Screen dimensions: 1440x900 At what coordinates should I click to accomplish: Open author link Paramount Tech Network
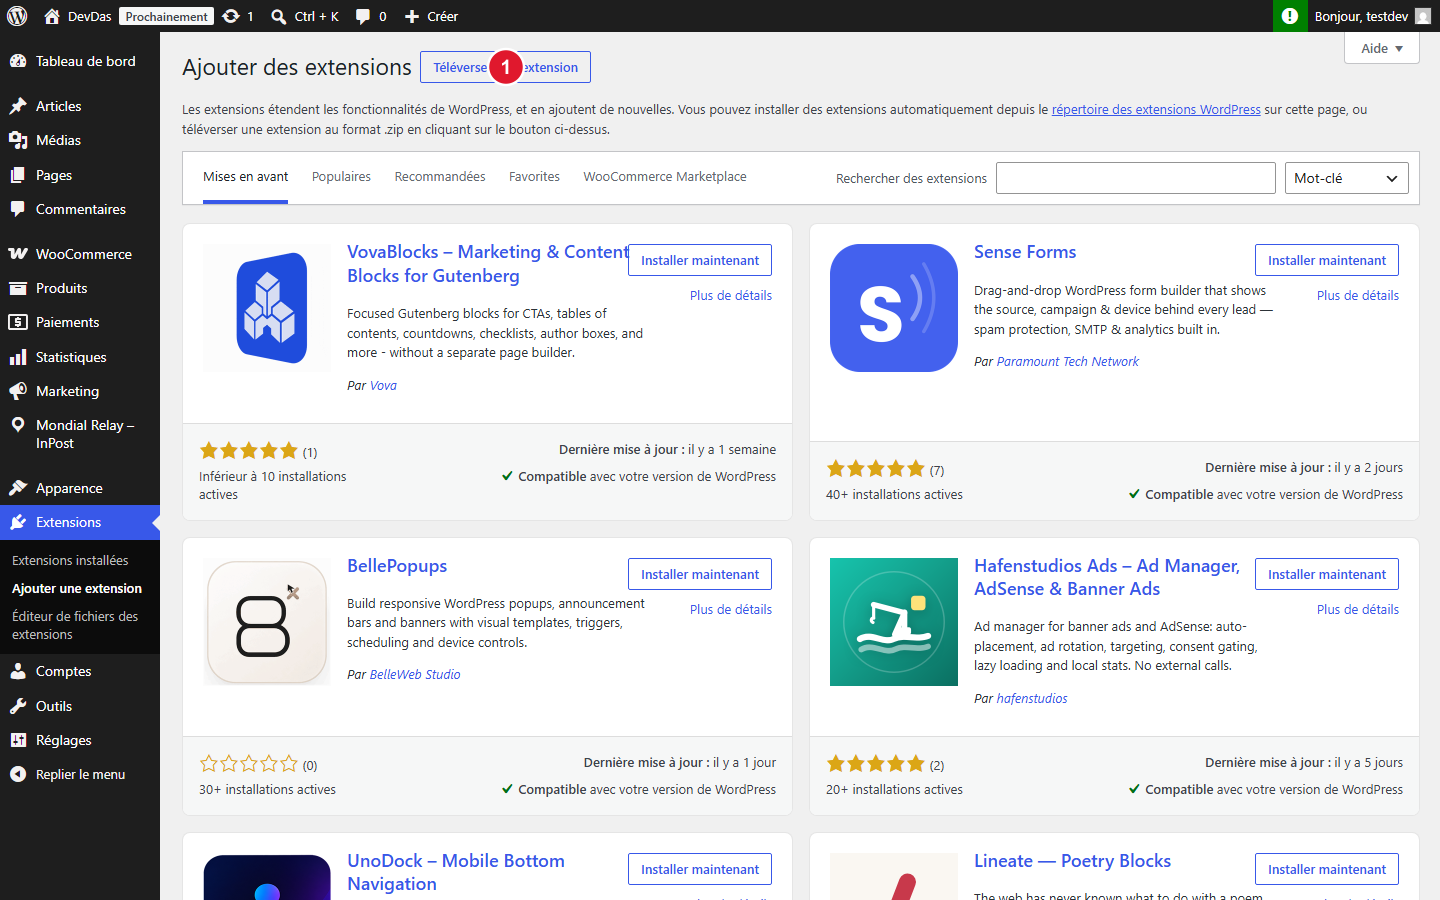coord(1067,362)
